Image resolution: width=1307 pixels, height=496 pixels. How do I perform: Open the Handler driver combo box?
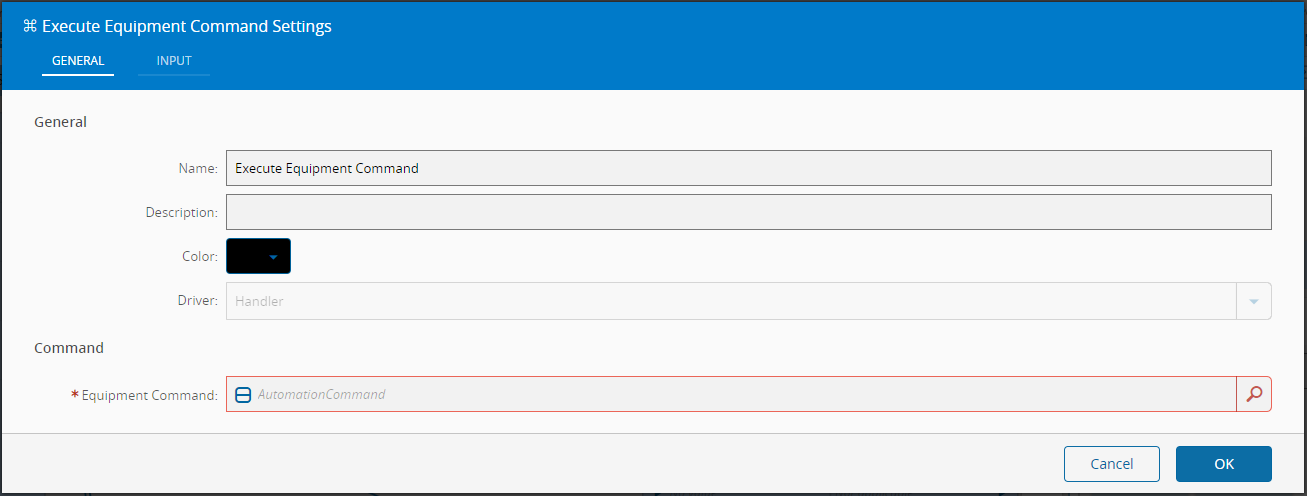click(x=730, y=301)
